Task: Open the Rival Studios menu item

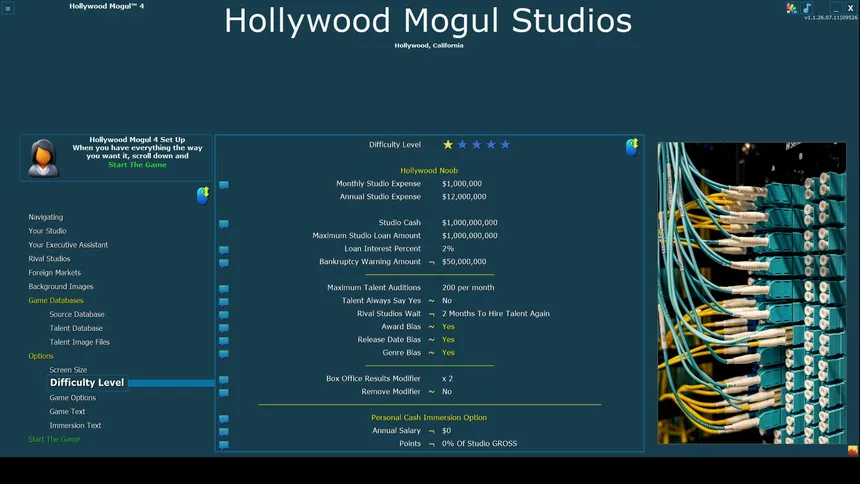Action: (x=49, y=259)
